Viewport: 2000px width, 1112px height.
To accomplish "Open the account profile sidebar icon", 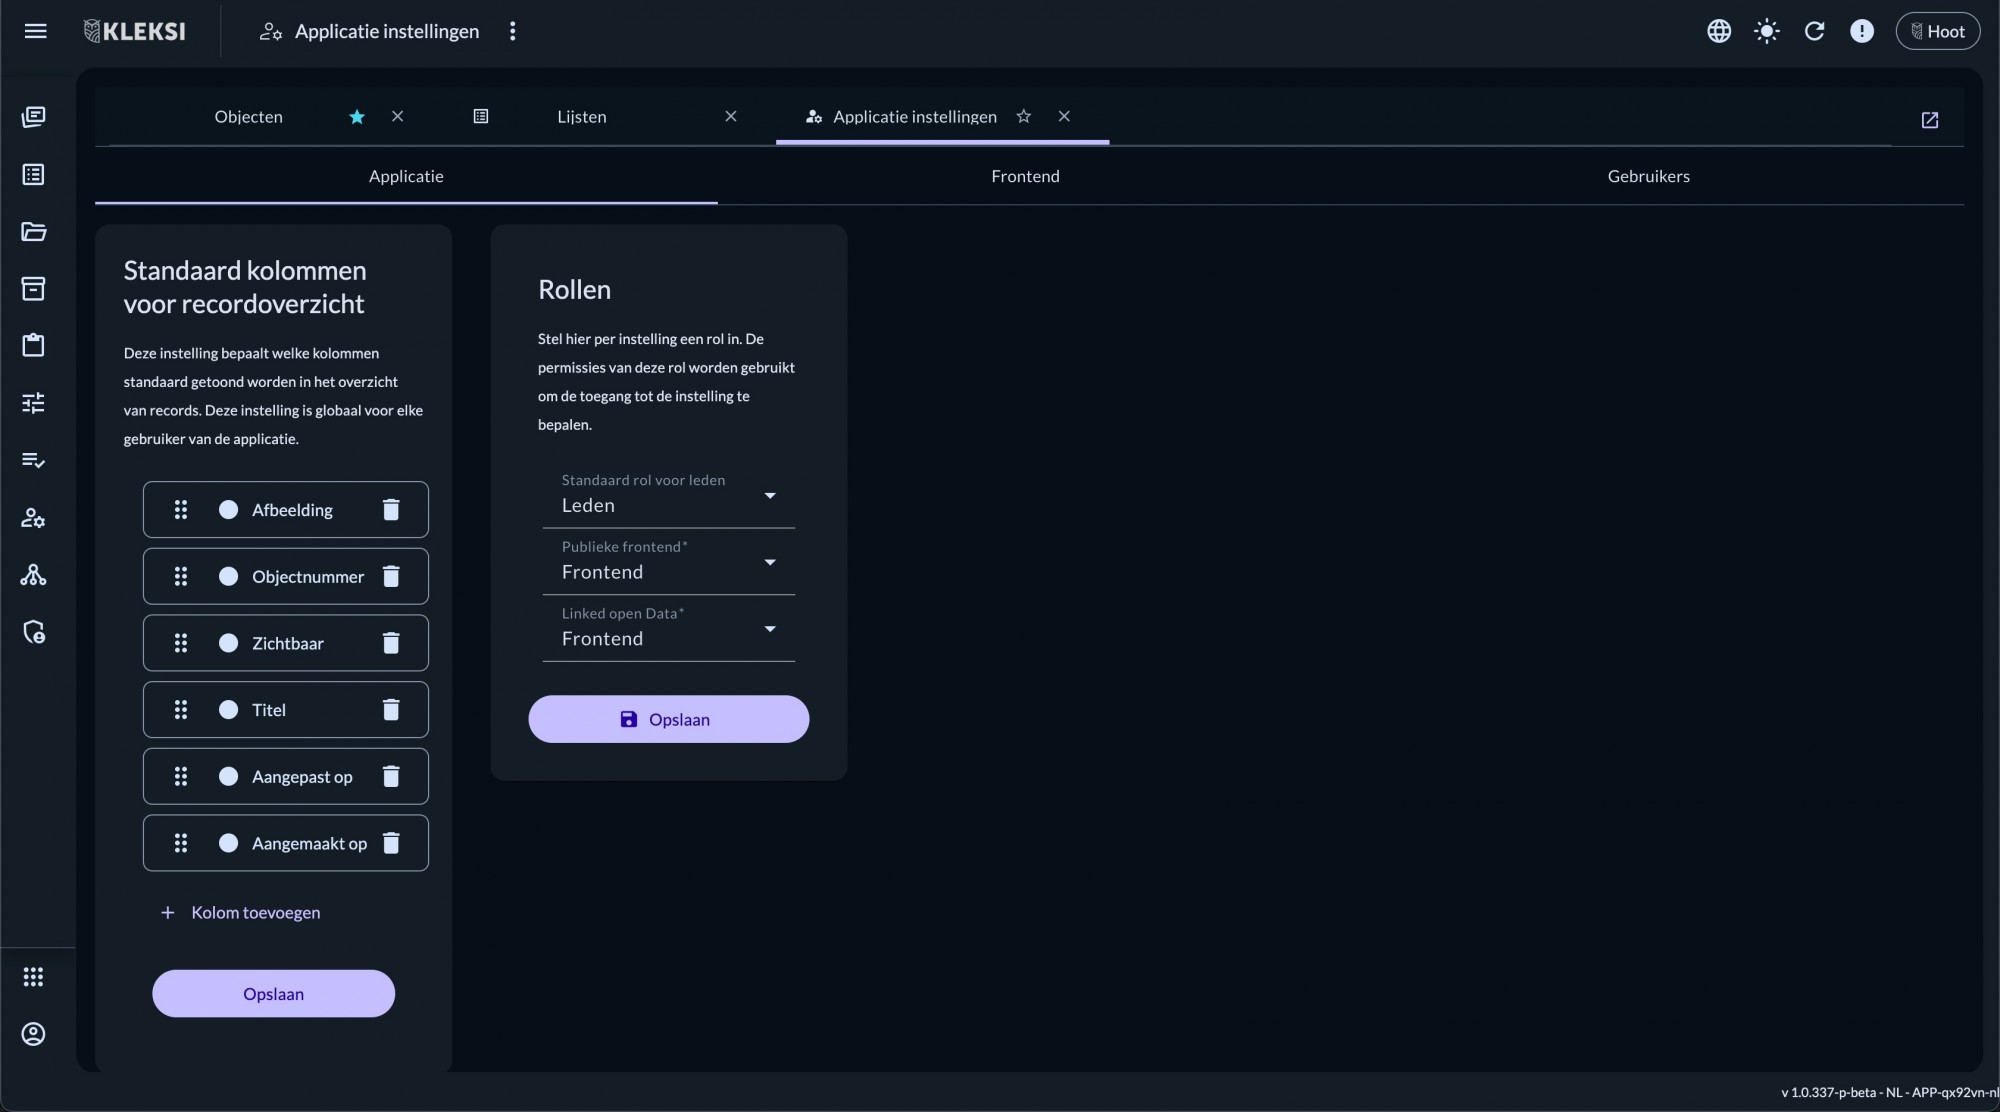I will coord(33,1034).
